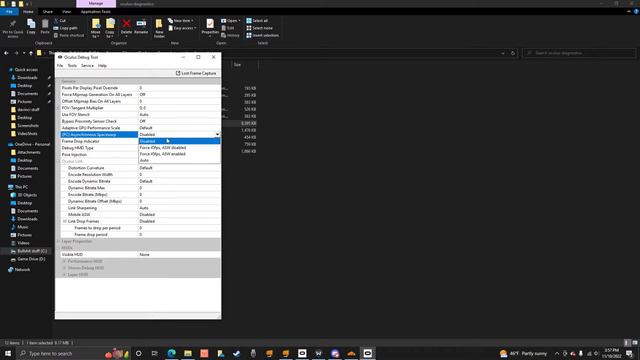Select the Frame Drop Indicator row
This screenshot has height=360, width=640.
coord(100,141)
